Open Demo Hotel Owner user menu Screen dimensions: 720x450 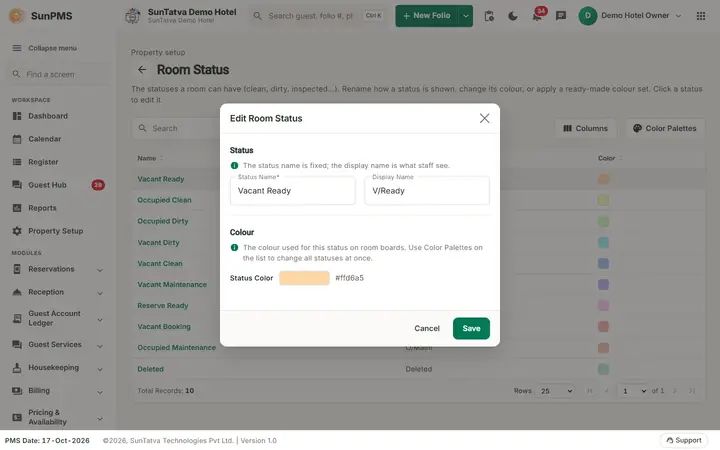click(x=630, y=16)
